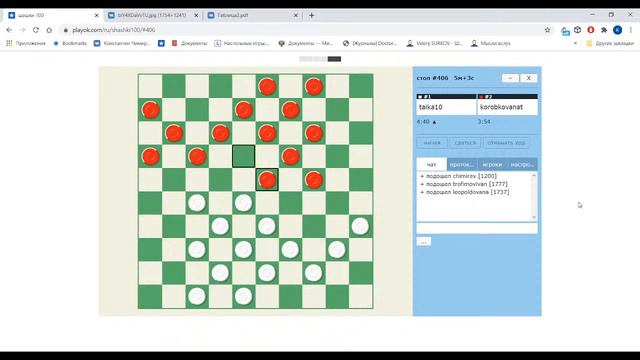The width and height of the screenshot is (640, 360).
Task: Click the сдаться resign button
Action: click(x=465, y=143)
